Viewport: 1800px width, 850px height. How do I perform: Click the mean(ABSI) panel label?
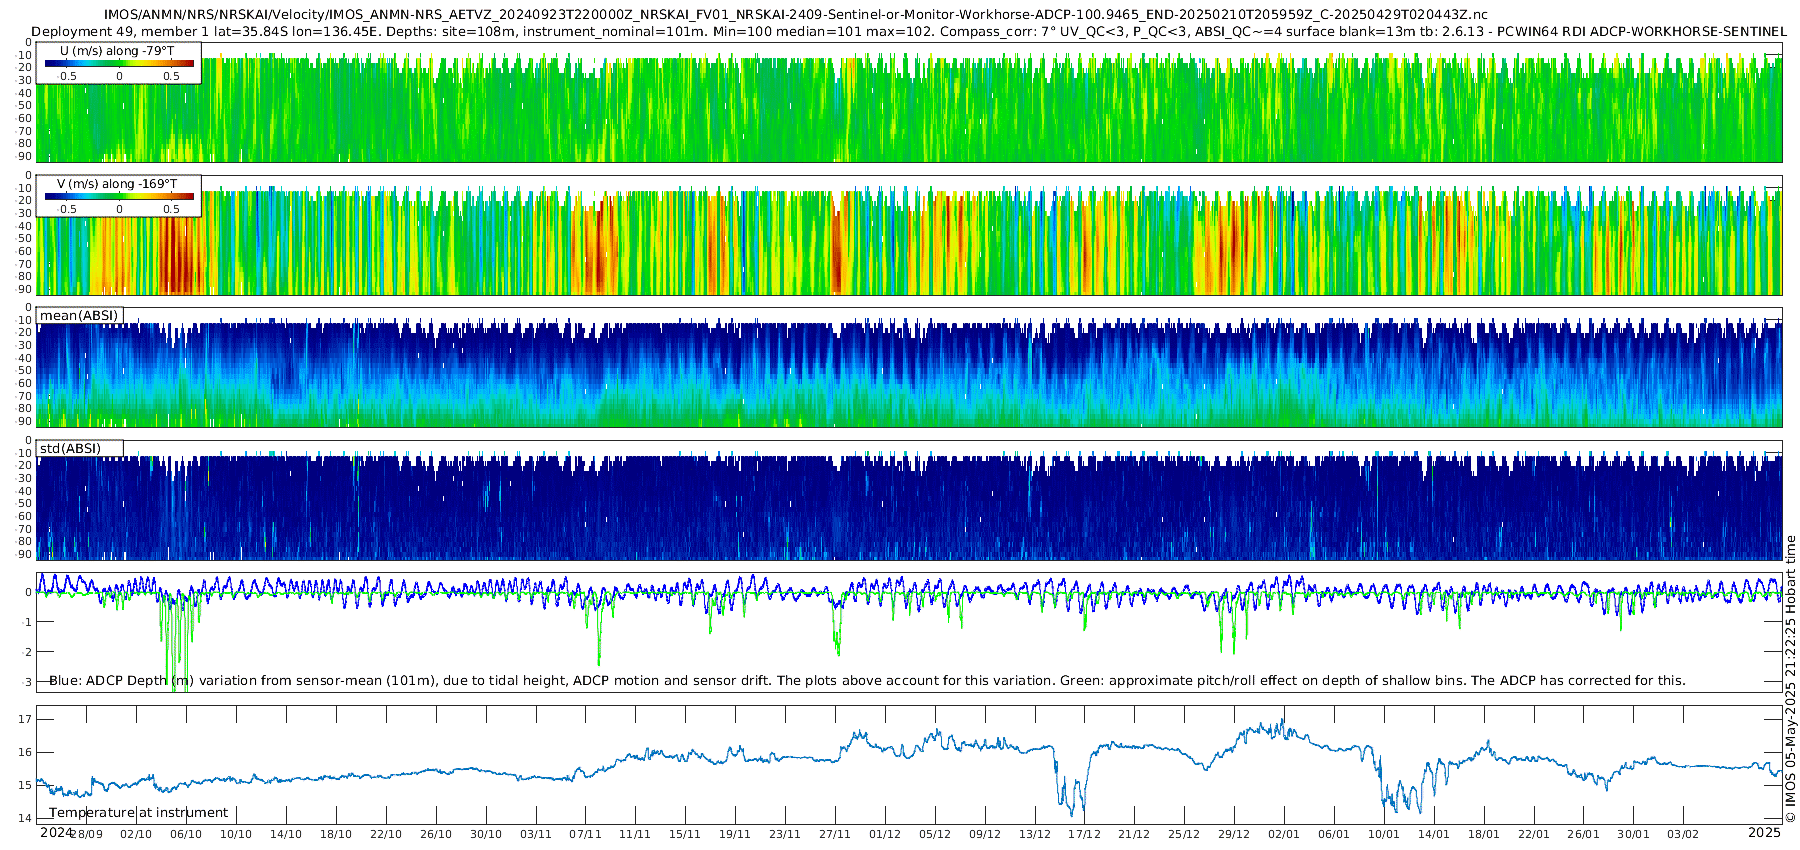tap(79, 315)
